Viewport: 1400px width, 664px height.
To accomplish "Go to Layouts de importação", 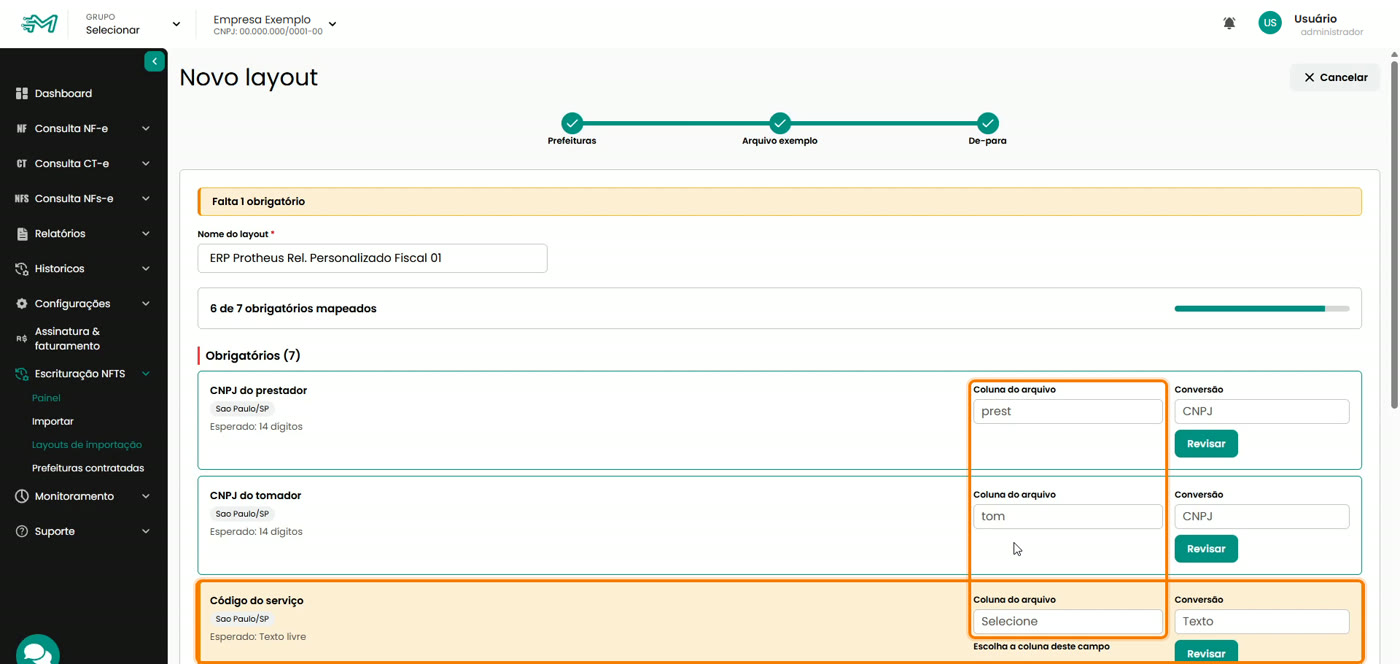I will click(x=87, y=445).
